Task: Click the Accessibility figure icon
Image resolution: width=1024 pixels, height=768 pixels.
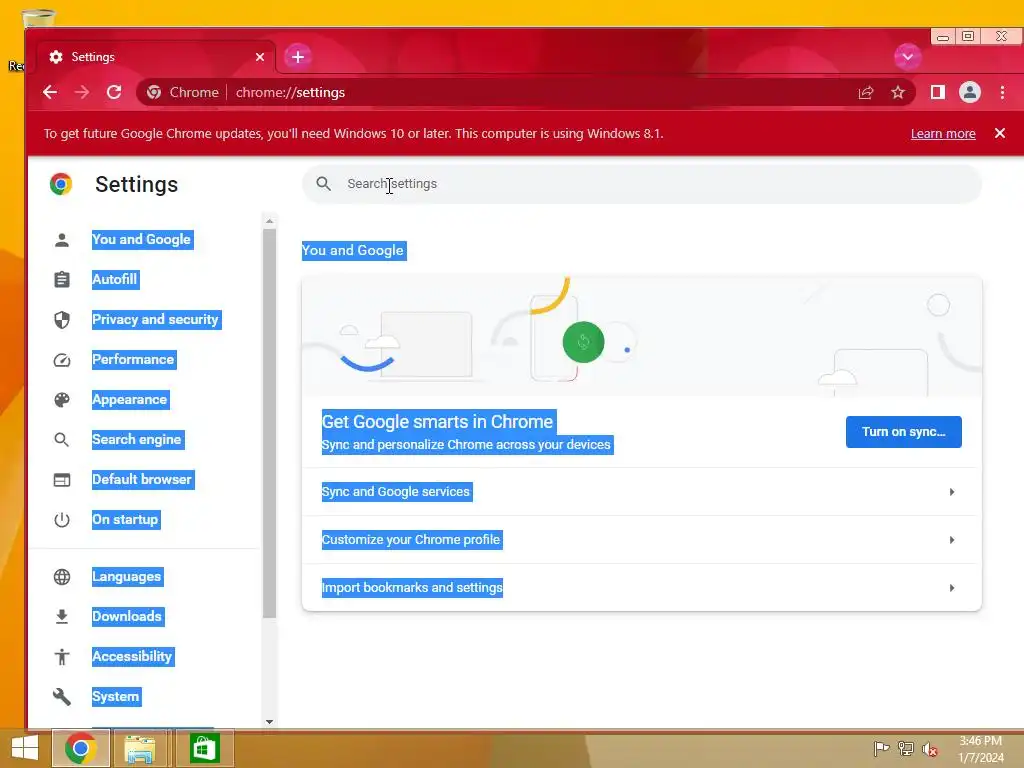Action: tap(62, 656)
